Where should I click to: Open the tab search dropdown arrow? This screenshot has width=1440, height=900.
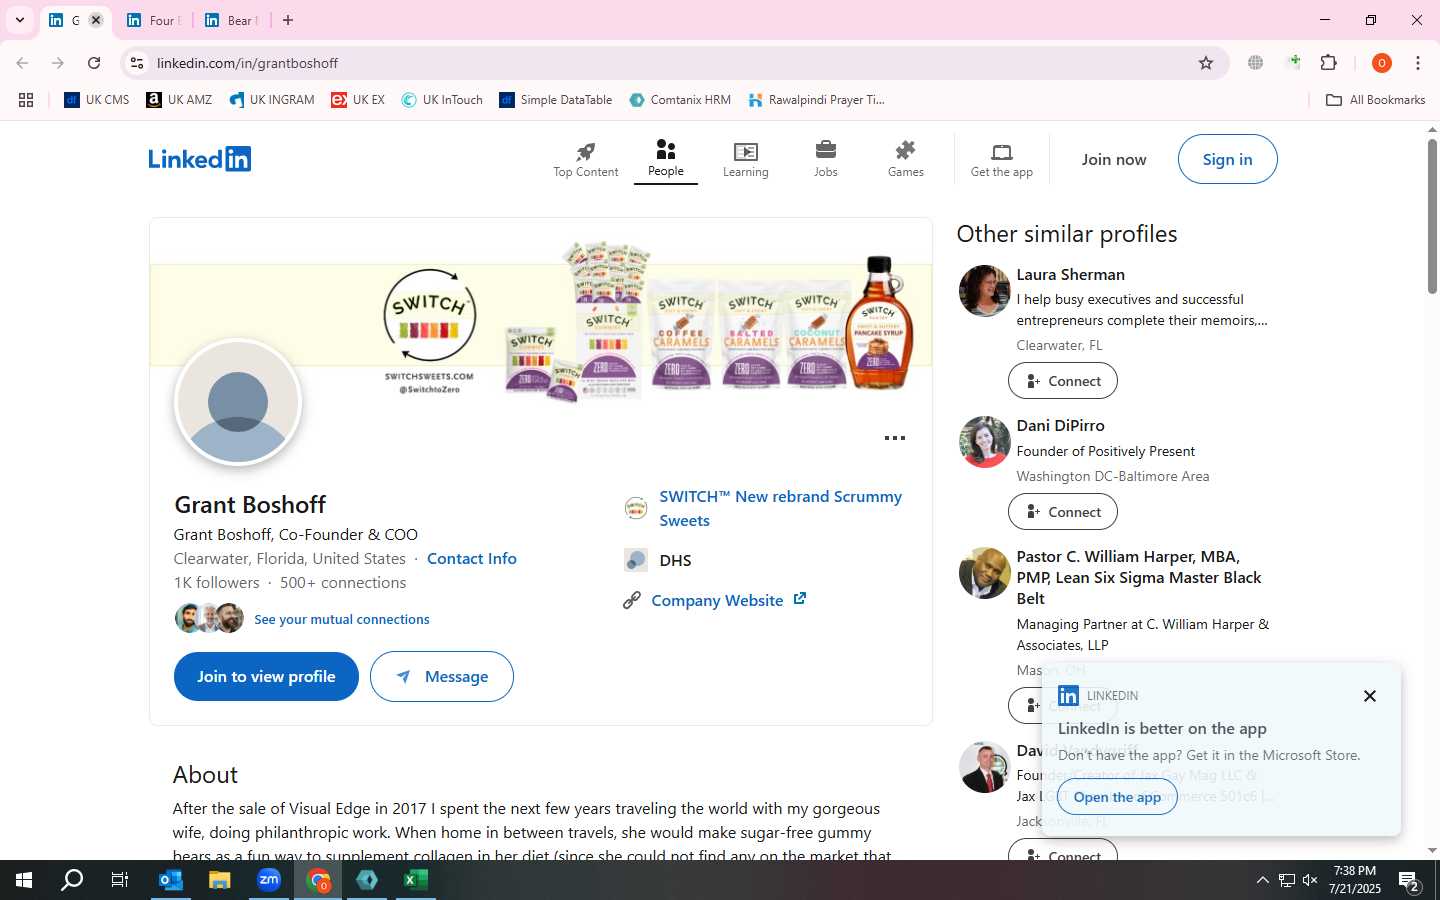pyautogui.click(x=19, y=20)
